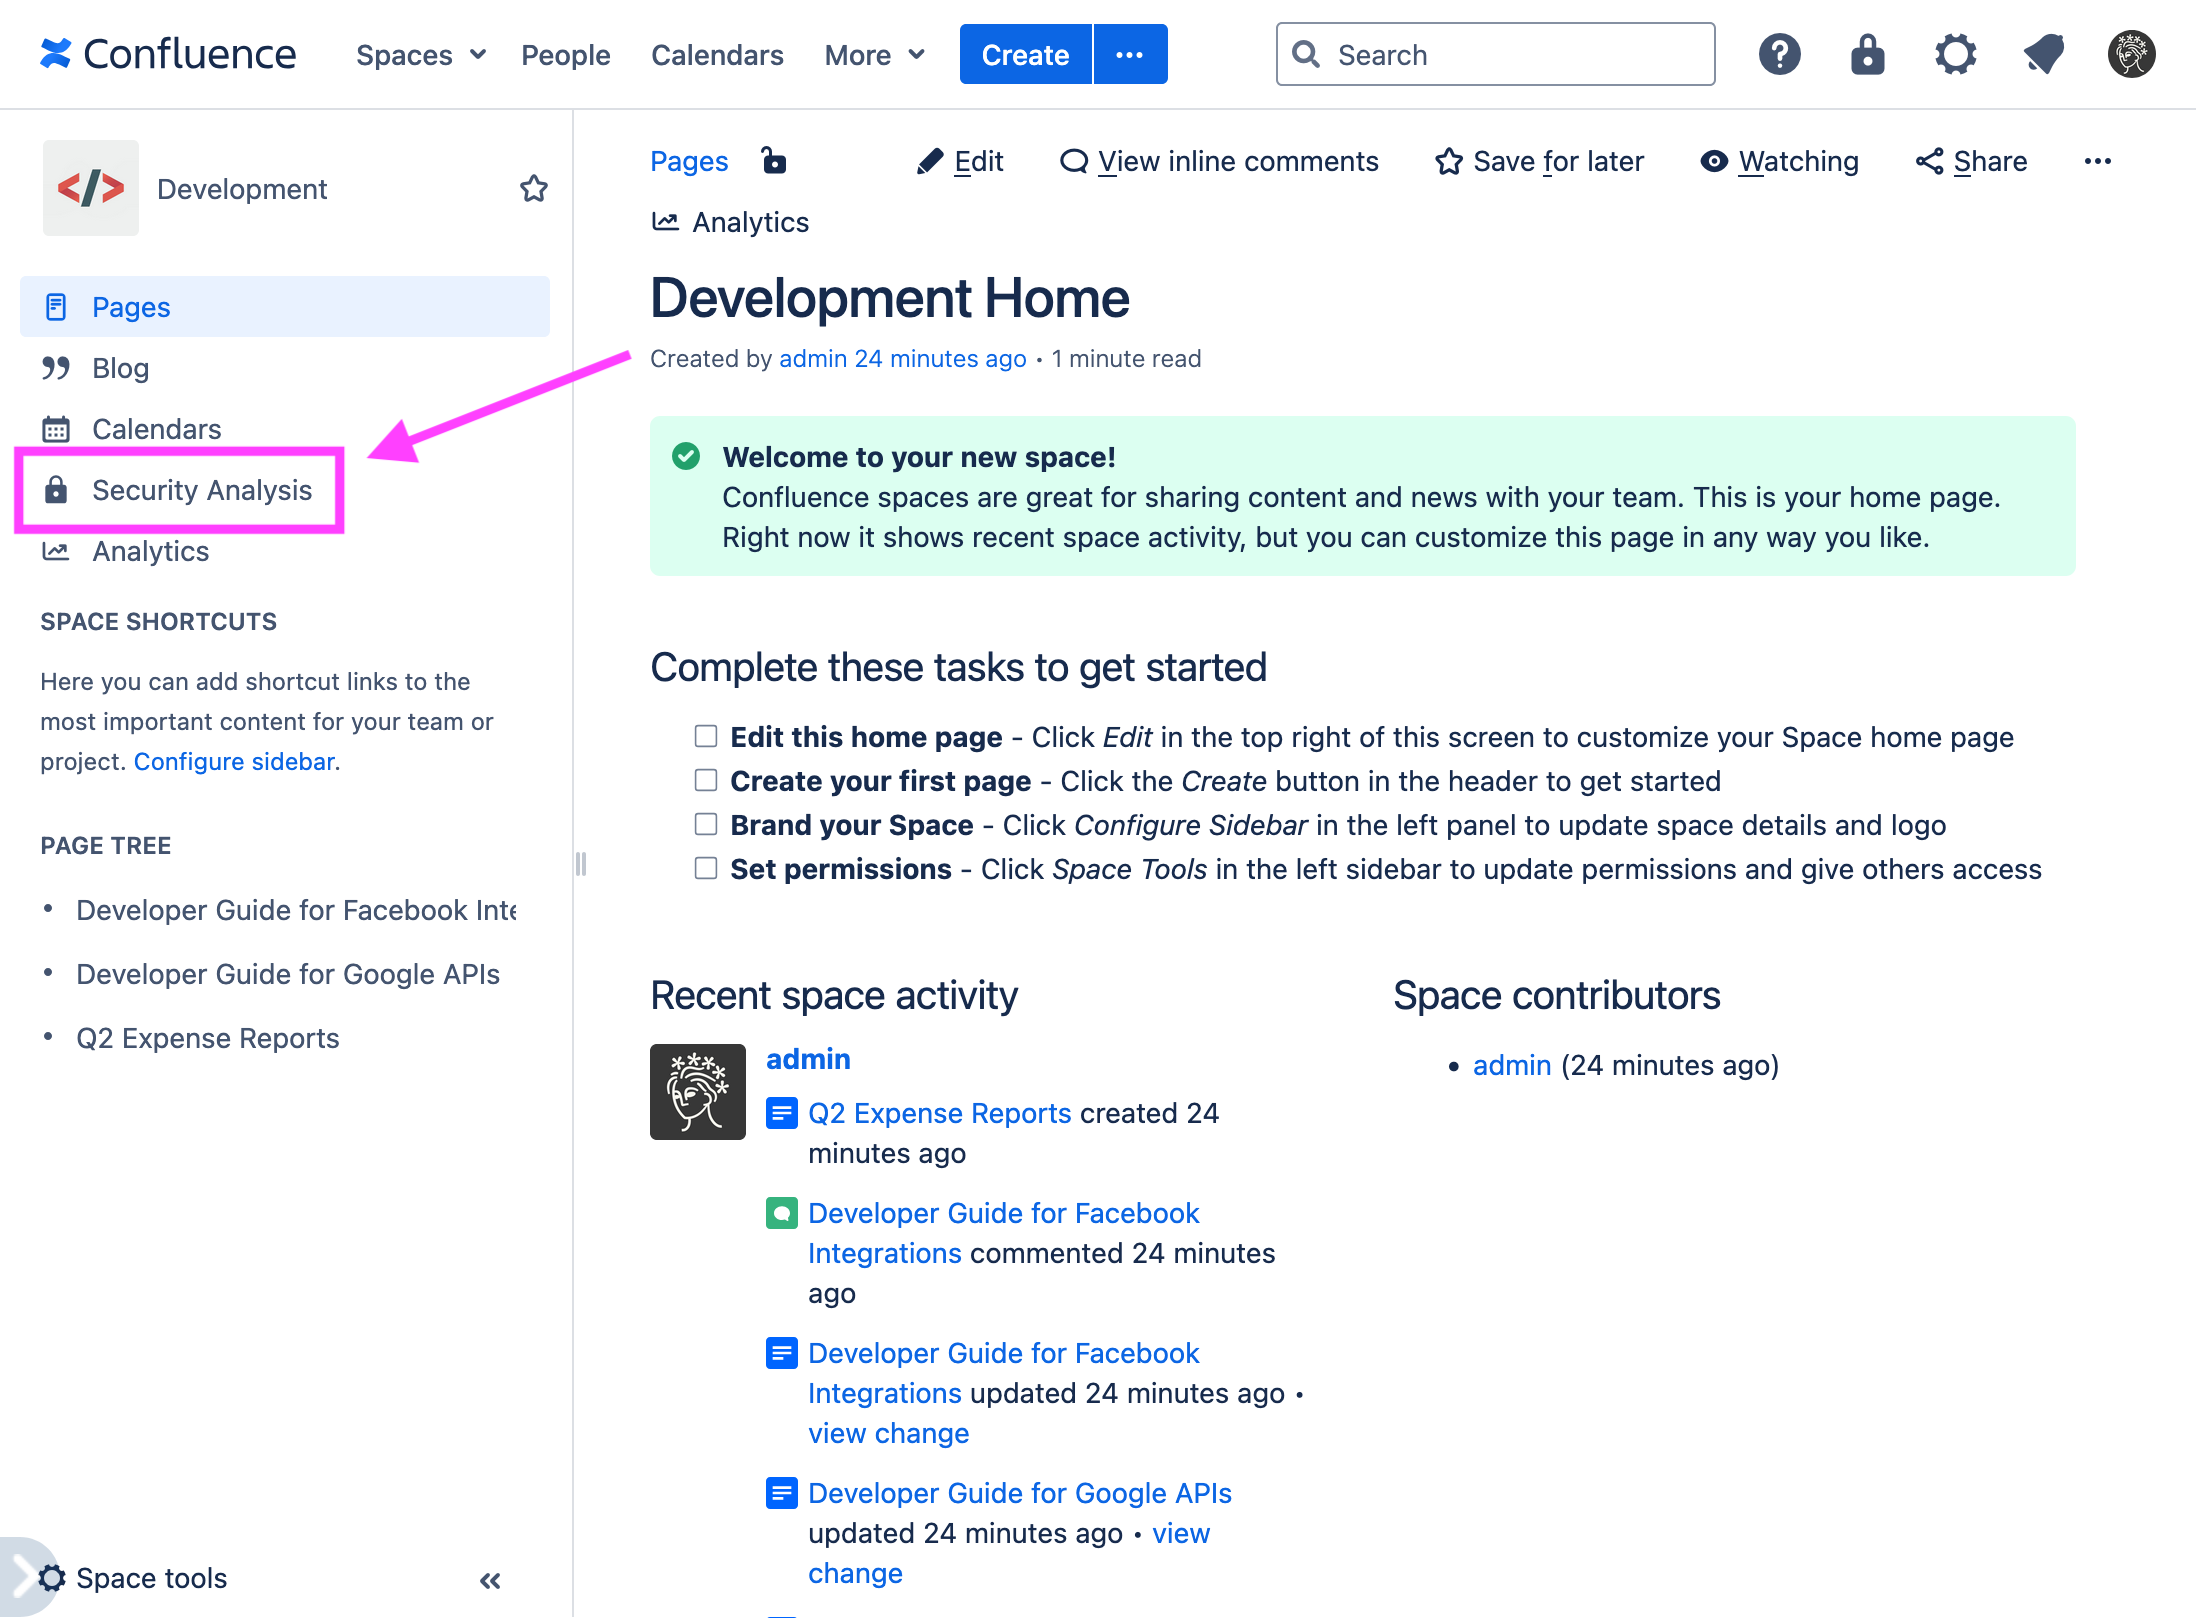The height and width of the screenshot is (1618, 2196).
Task: Check the Create your first page task
Action: pyautogui.click(x=705, y=780)
